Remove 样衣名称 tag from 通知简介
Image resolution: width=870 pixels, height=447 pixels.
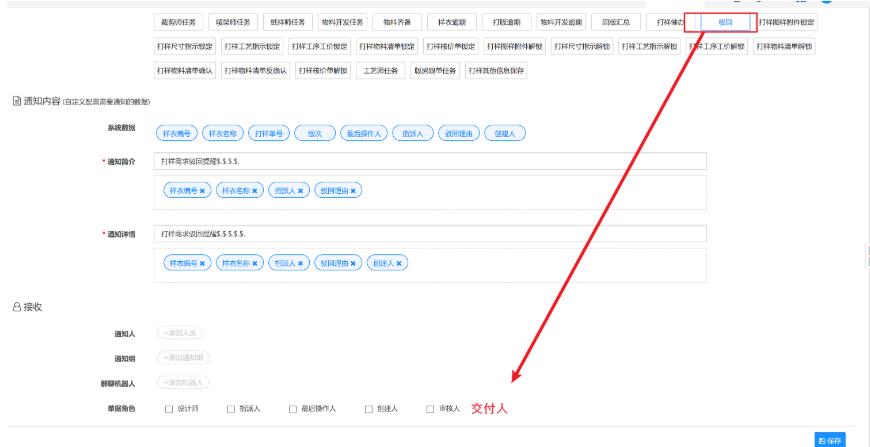[x=254, y=190]
